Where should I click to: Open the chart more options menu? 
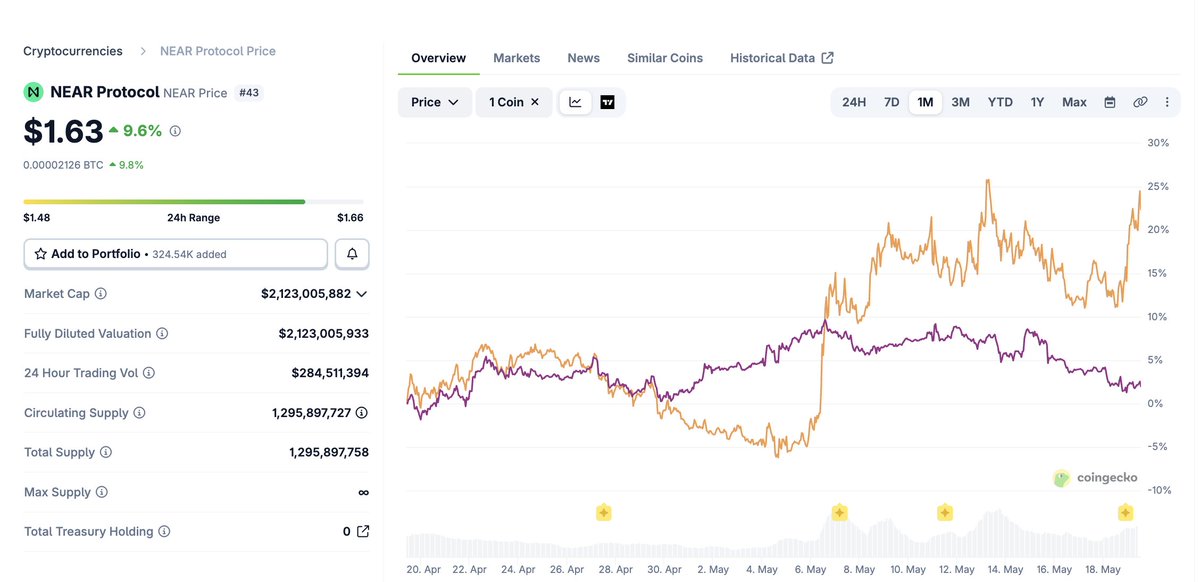1167,102
